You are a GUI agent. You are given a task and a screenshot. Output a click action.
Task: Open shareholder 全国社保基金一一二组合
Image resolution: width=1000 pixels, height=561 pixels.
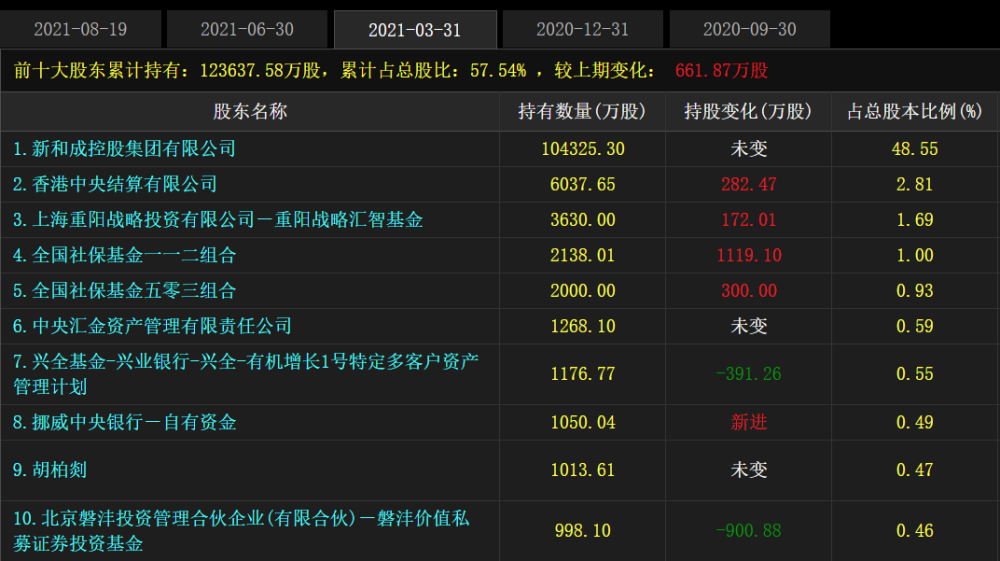pyautogui.click(x=124, y=256)
